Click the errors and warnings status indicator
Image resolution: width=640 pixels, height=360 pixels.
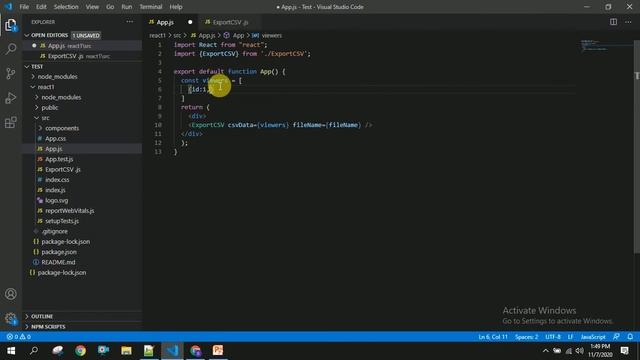coord(18,337)
